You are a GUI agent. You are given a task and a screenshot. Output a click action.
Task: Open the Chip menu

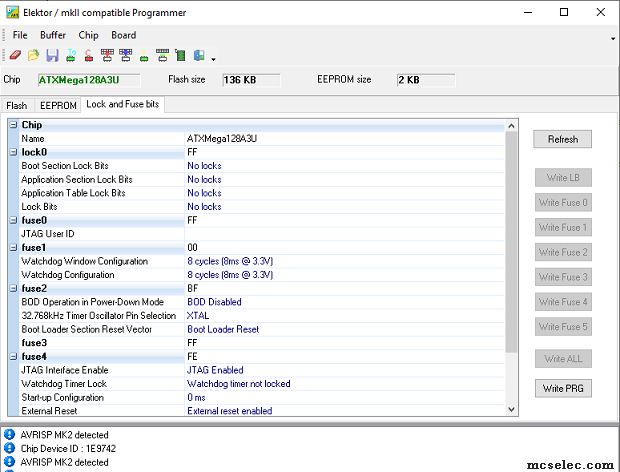pos(88,35)
